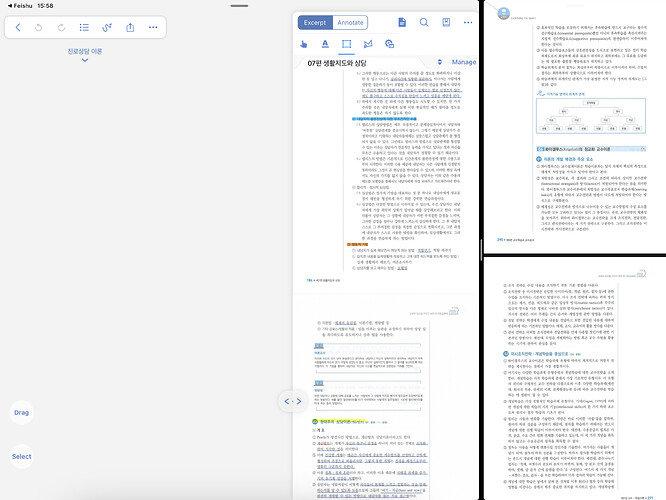
Task: Click the redo icon
Action: click(x=62, y=28)
